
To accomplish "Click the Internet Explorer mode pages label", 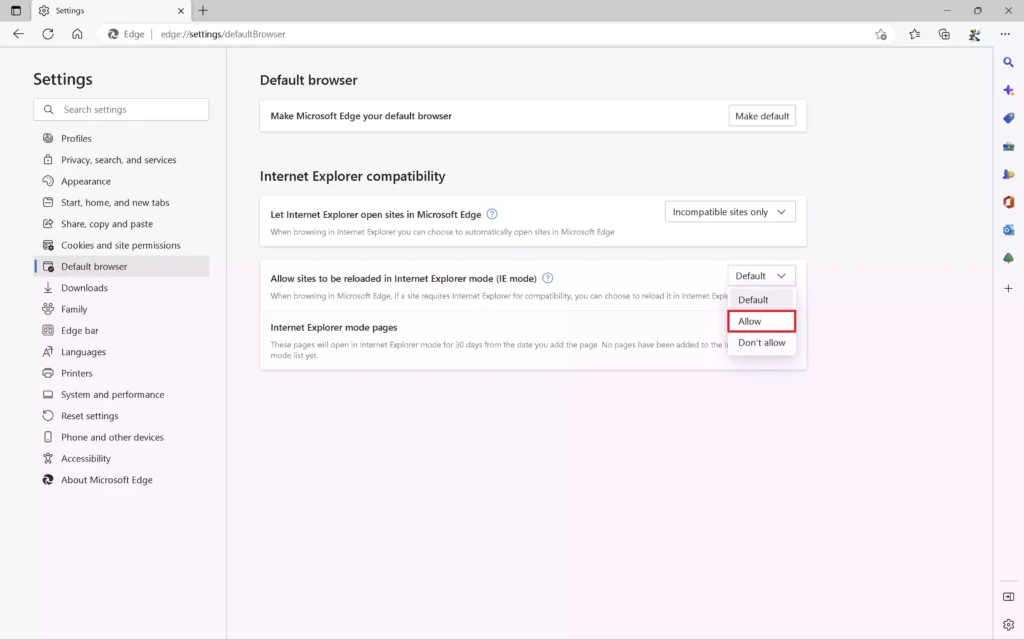I will coord(334,328).
